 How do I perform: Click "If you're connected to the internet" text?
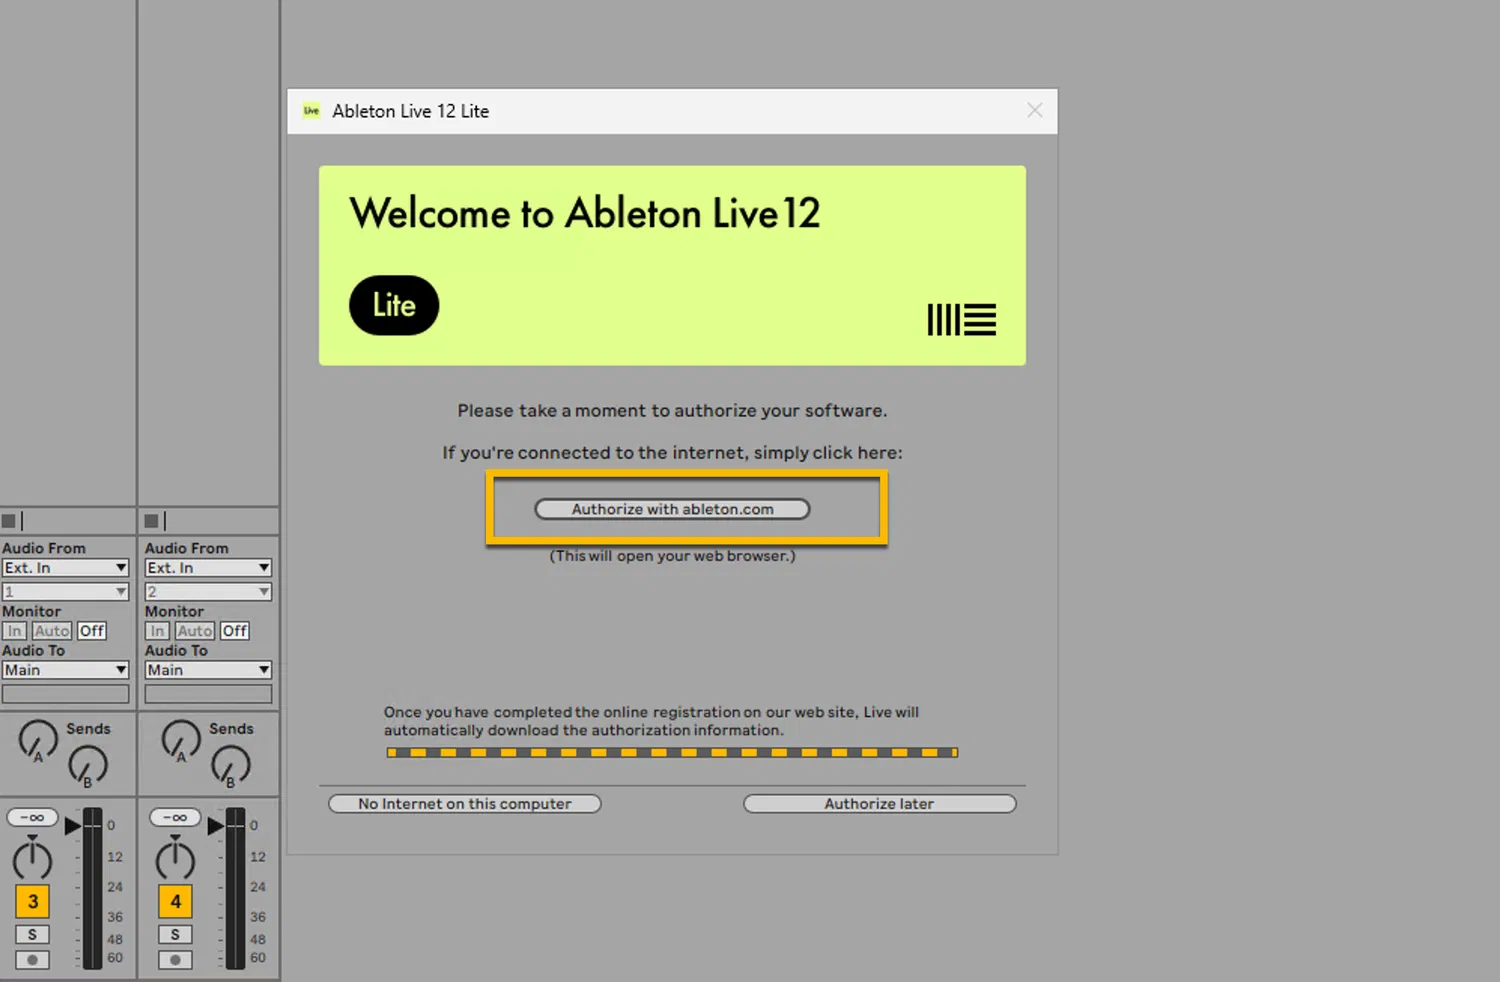tap(672, 453)
